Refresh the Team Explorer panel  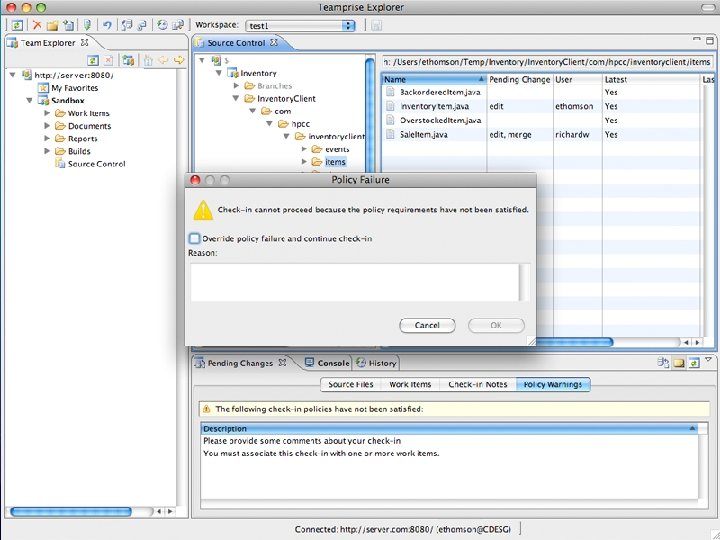(x=93, y=60)
